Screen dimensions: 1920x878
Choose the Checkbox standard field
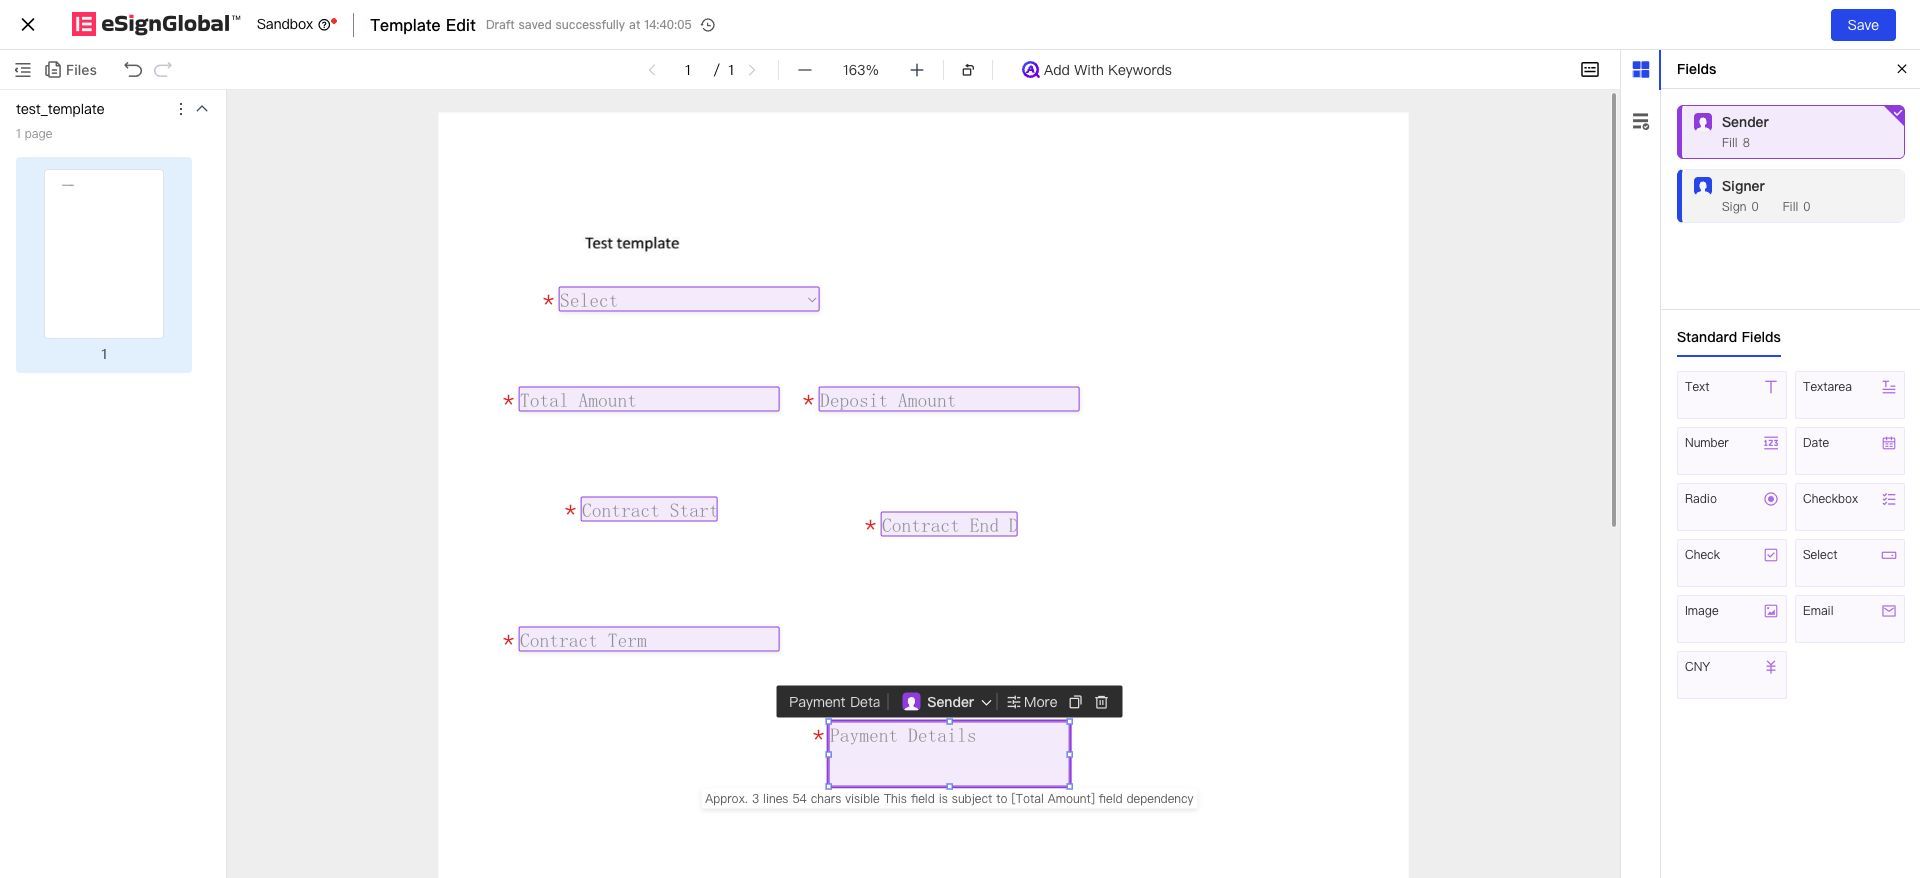(1850, 507)
